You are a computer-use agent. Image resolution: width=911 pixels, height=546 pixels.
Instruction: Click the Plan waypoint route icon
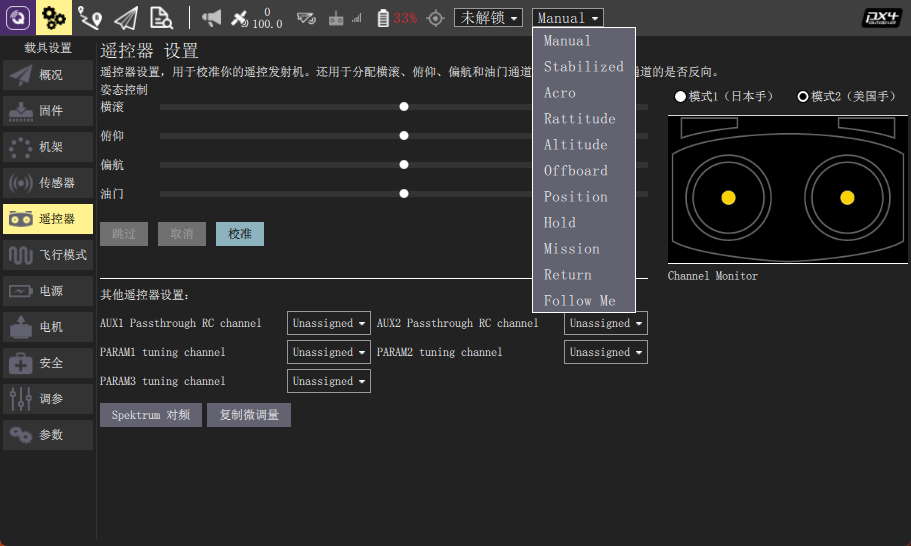pyautogui.click(x=90, y=17)
